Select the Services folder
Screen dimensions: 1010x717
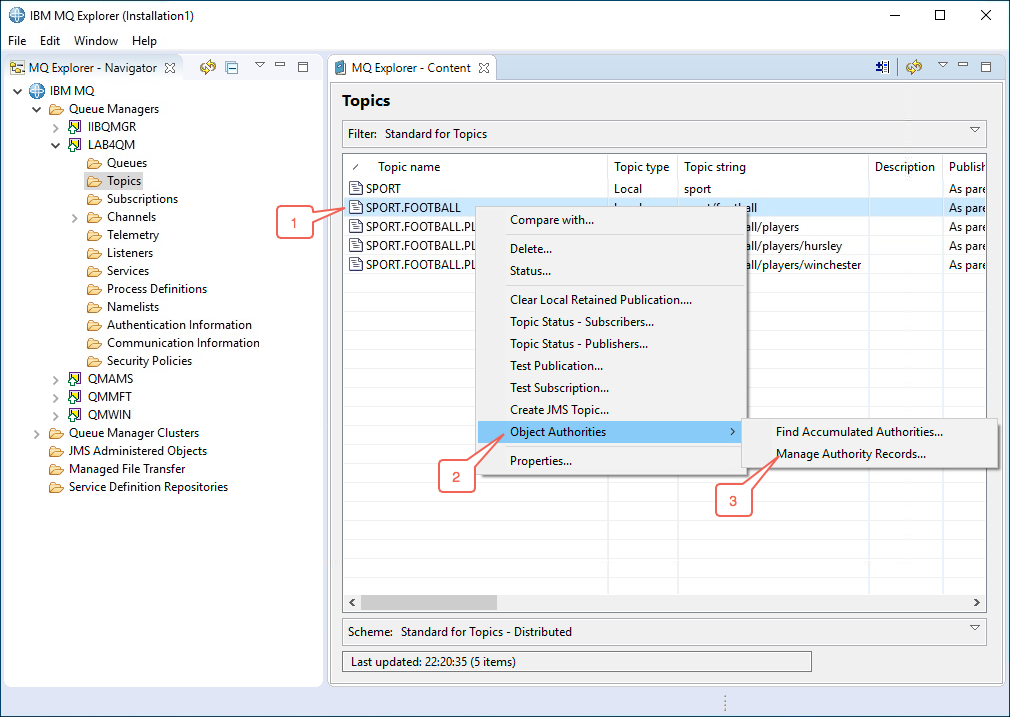(128, 271)
